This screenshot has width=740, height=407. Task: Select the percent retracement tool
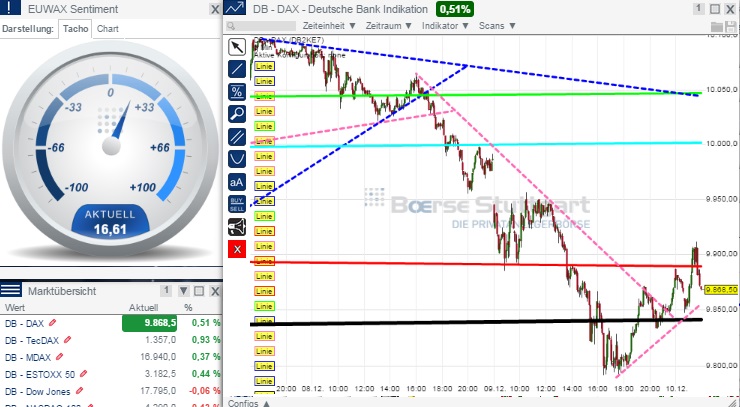(237, 92)
